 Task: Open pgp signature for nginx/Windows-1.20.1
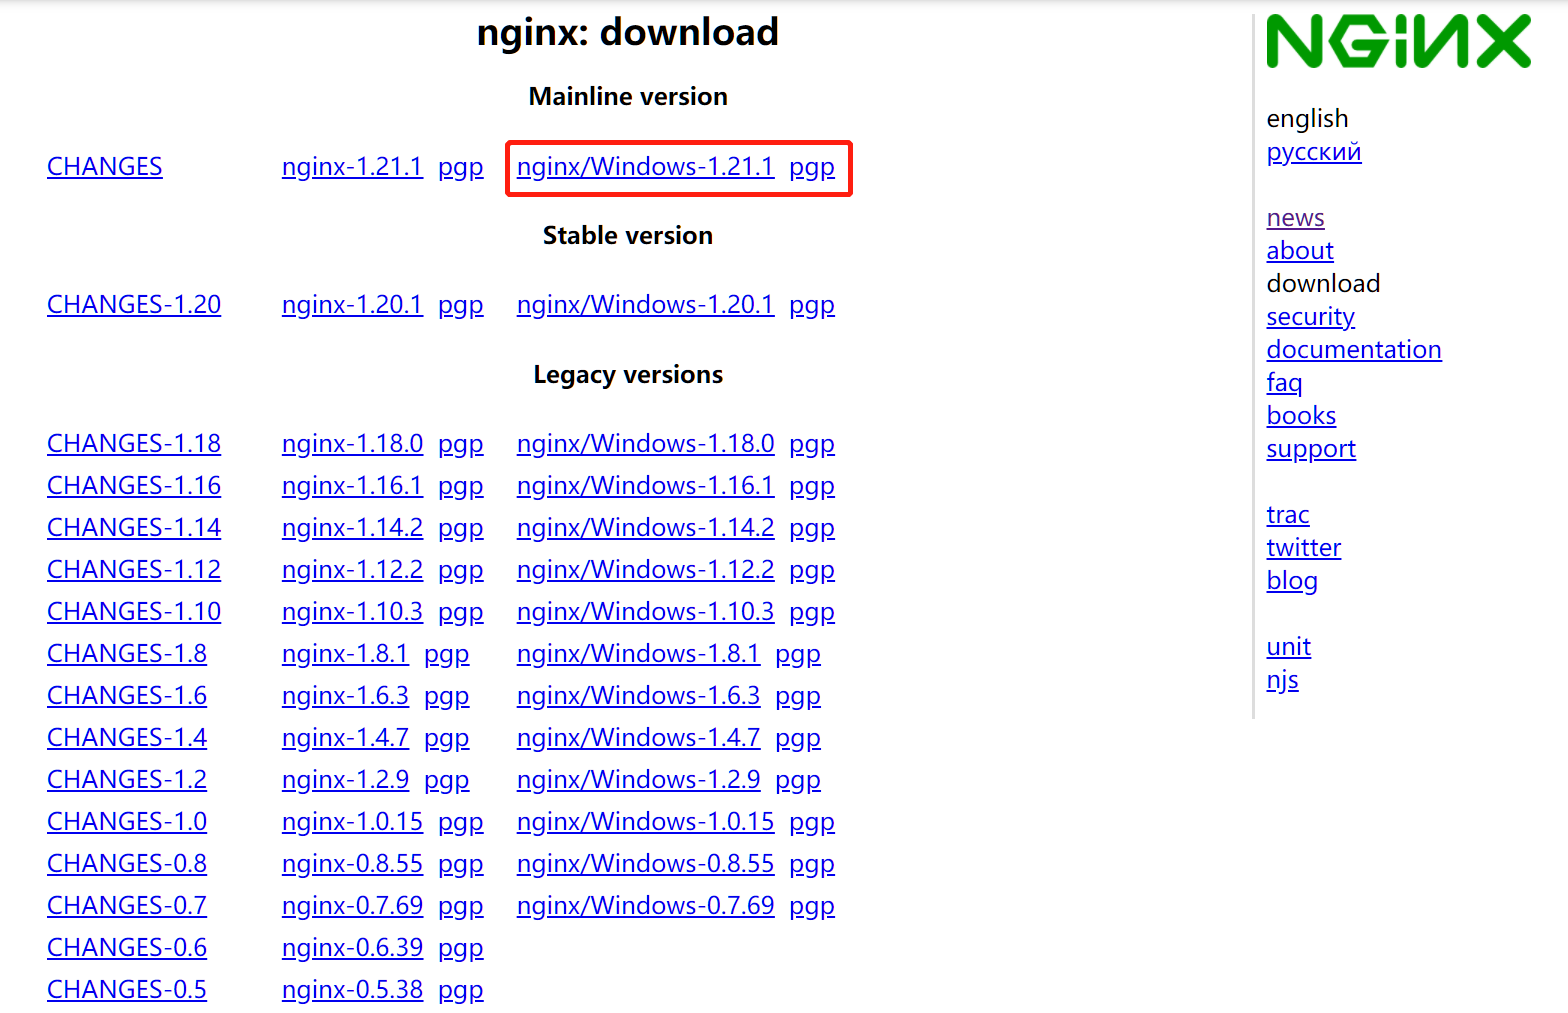pos(812,305)
